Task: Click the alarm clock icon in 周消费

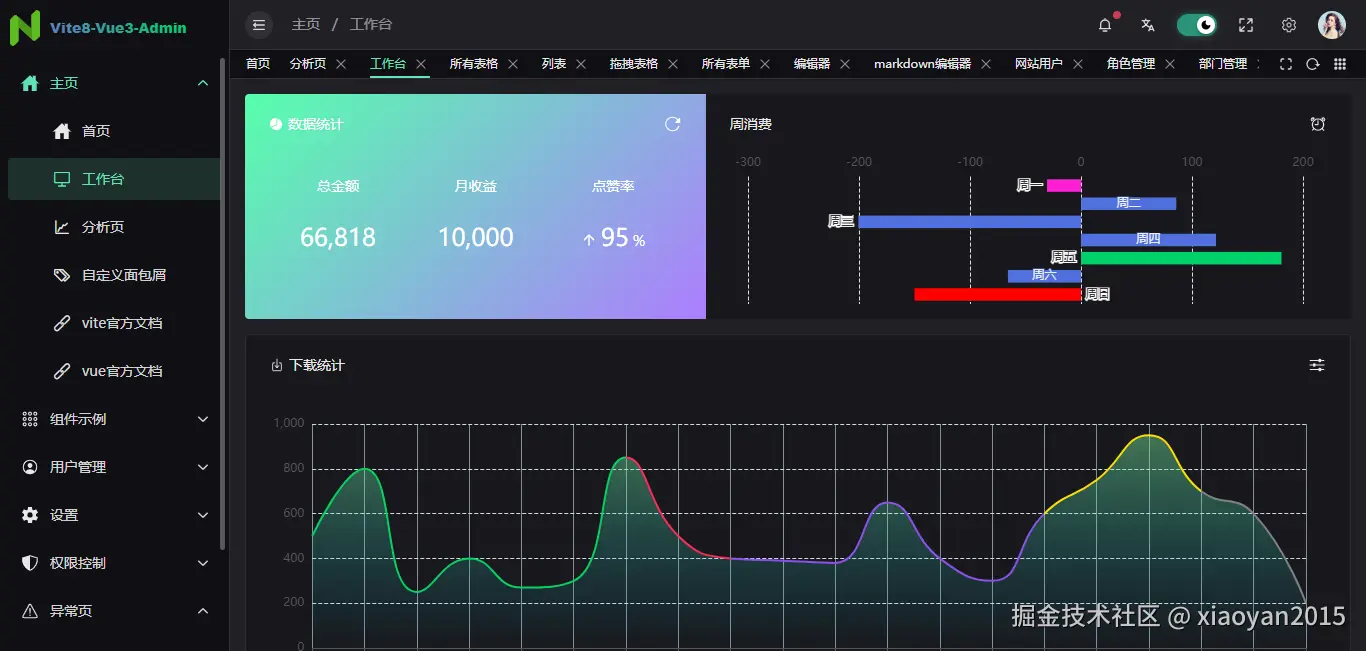Action: [x=1318, y=124]
